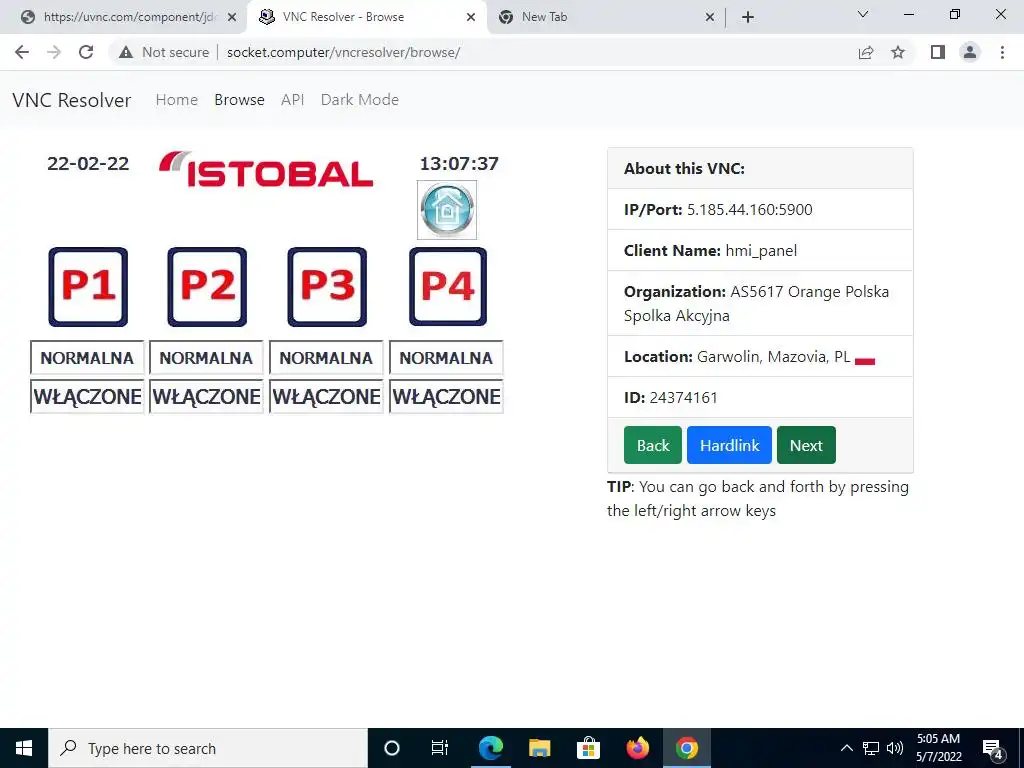The height and width of the screenshot is (768, 1024).
Task: Click NORMALNA under P2
Action: [206, 358]
